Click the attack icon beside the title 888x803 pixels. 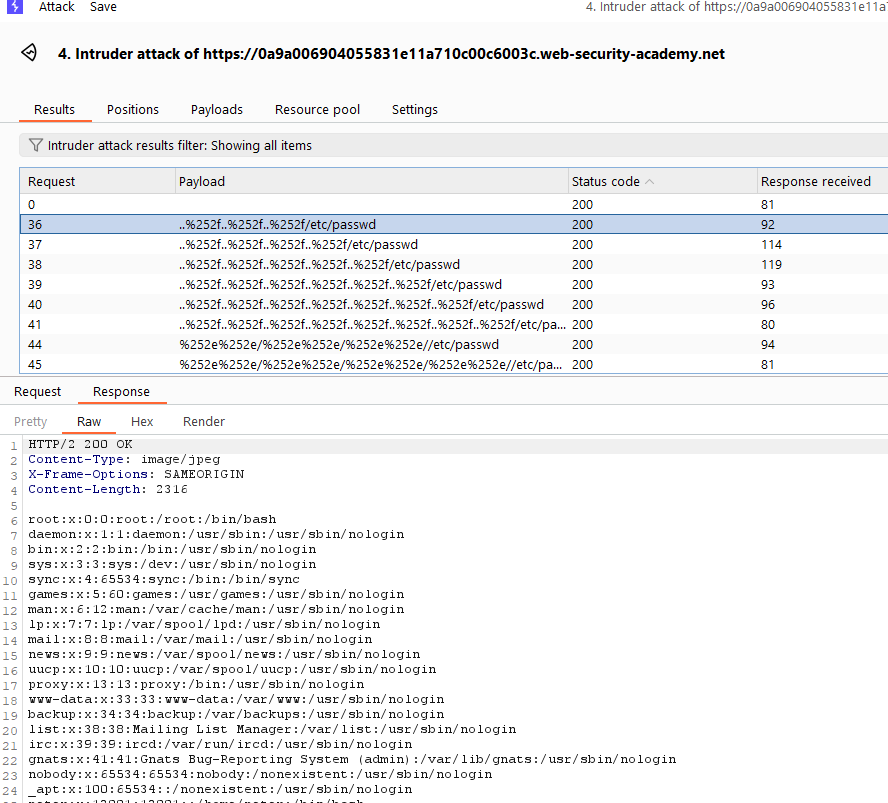click(29, 53)
